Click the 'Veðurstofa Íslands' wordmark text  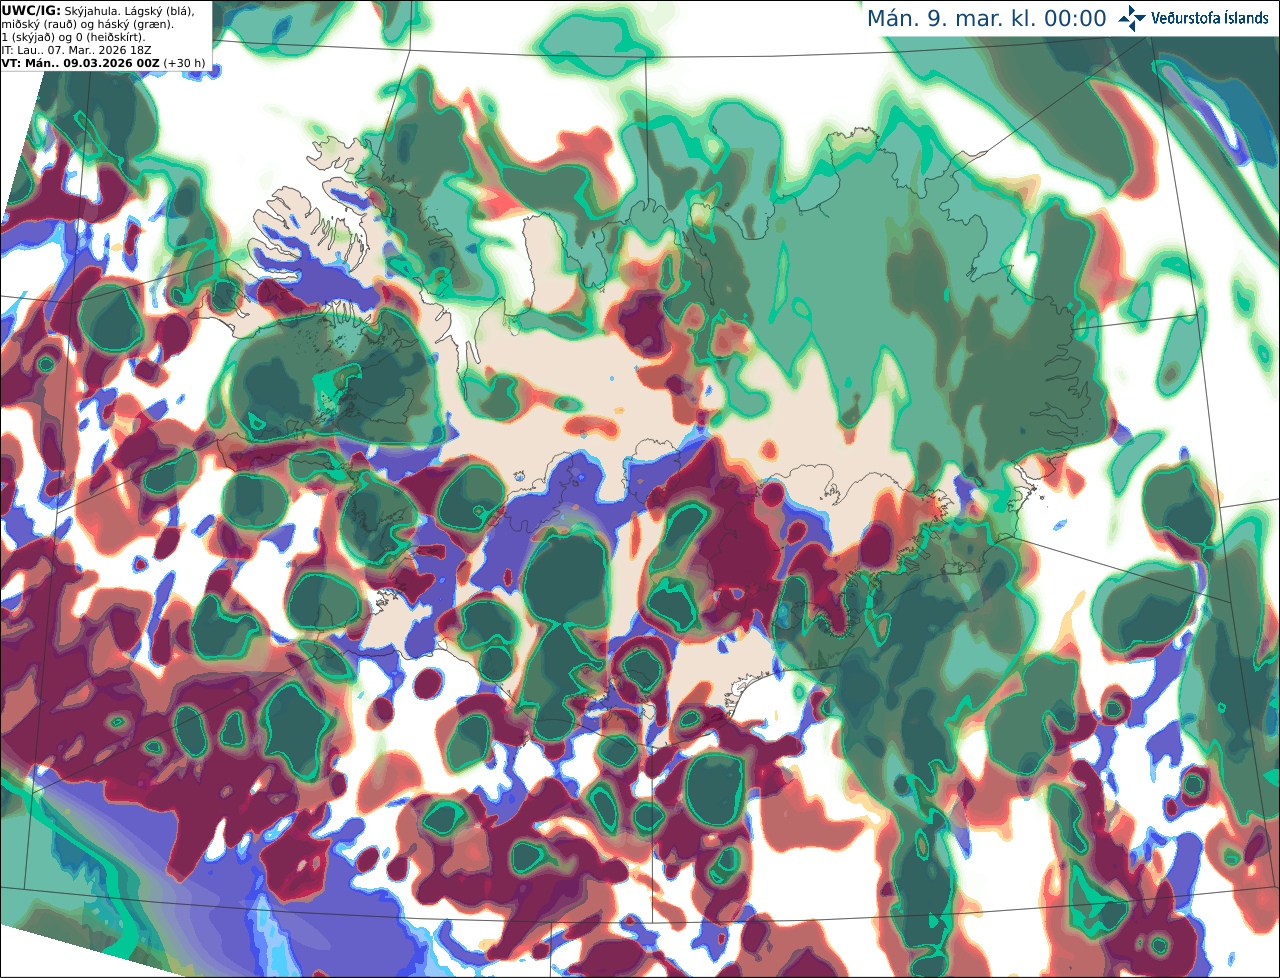pos(1210,18)
